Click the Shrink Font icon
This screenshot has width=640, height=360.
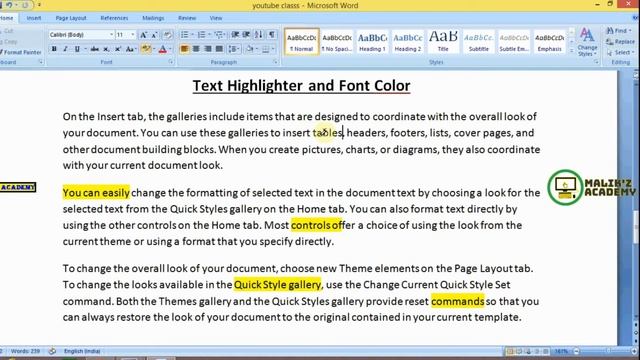coord(154,35)
